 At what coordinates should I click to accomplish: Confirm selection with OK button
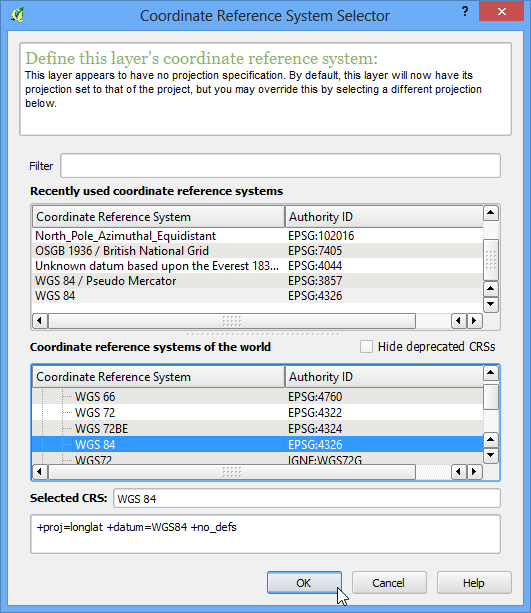point(304,583)
